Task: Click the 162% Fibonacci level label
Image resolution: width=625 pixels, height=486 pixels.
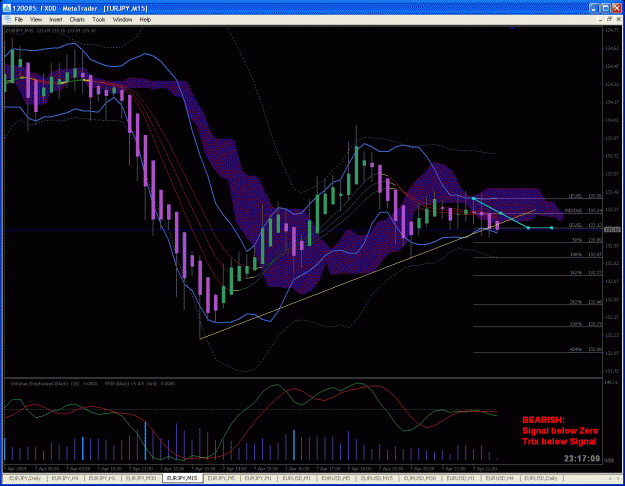Action: tap(576, 273)
